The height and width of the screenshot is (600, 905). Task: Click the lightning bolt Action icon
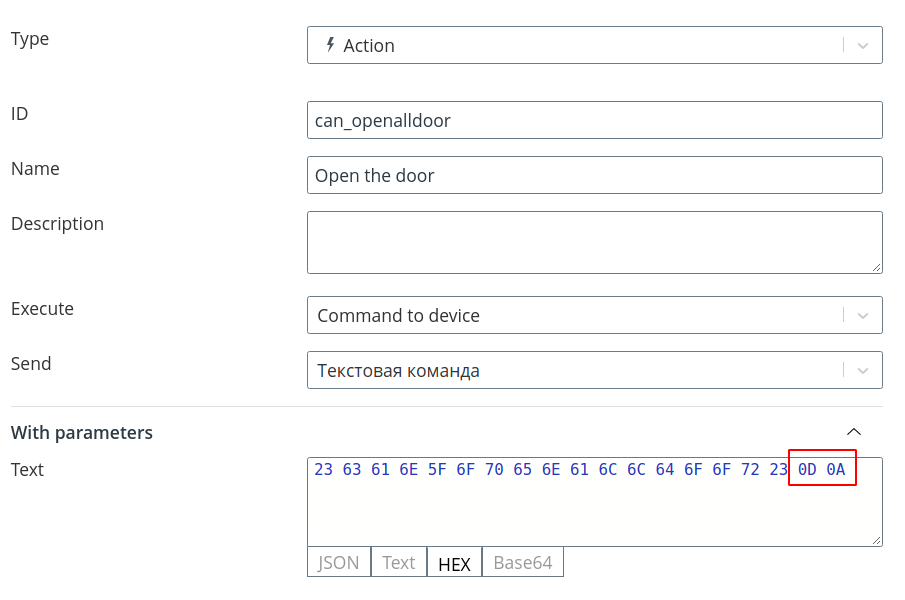(x=330, y=44)
